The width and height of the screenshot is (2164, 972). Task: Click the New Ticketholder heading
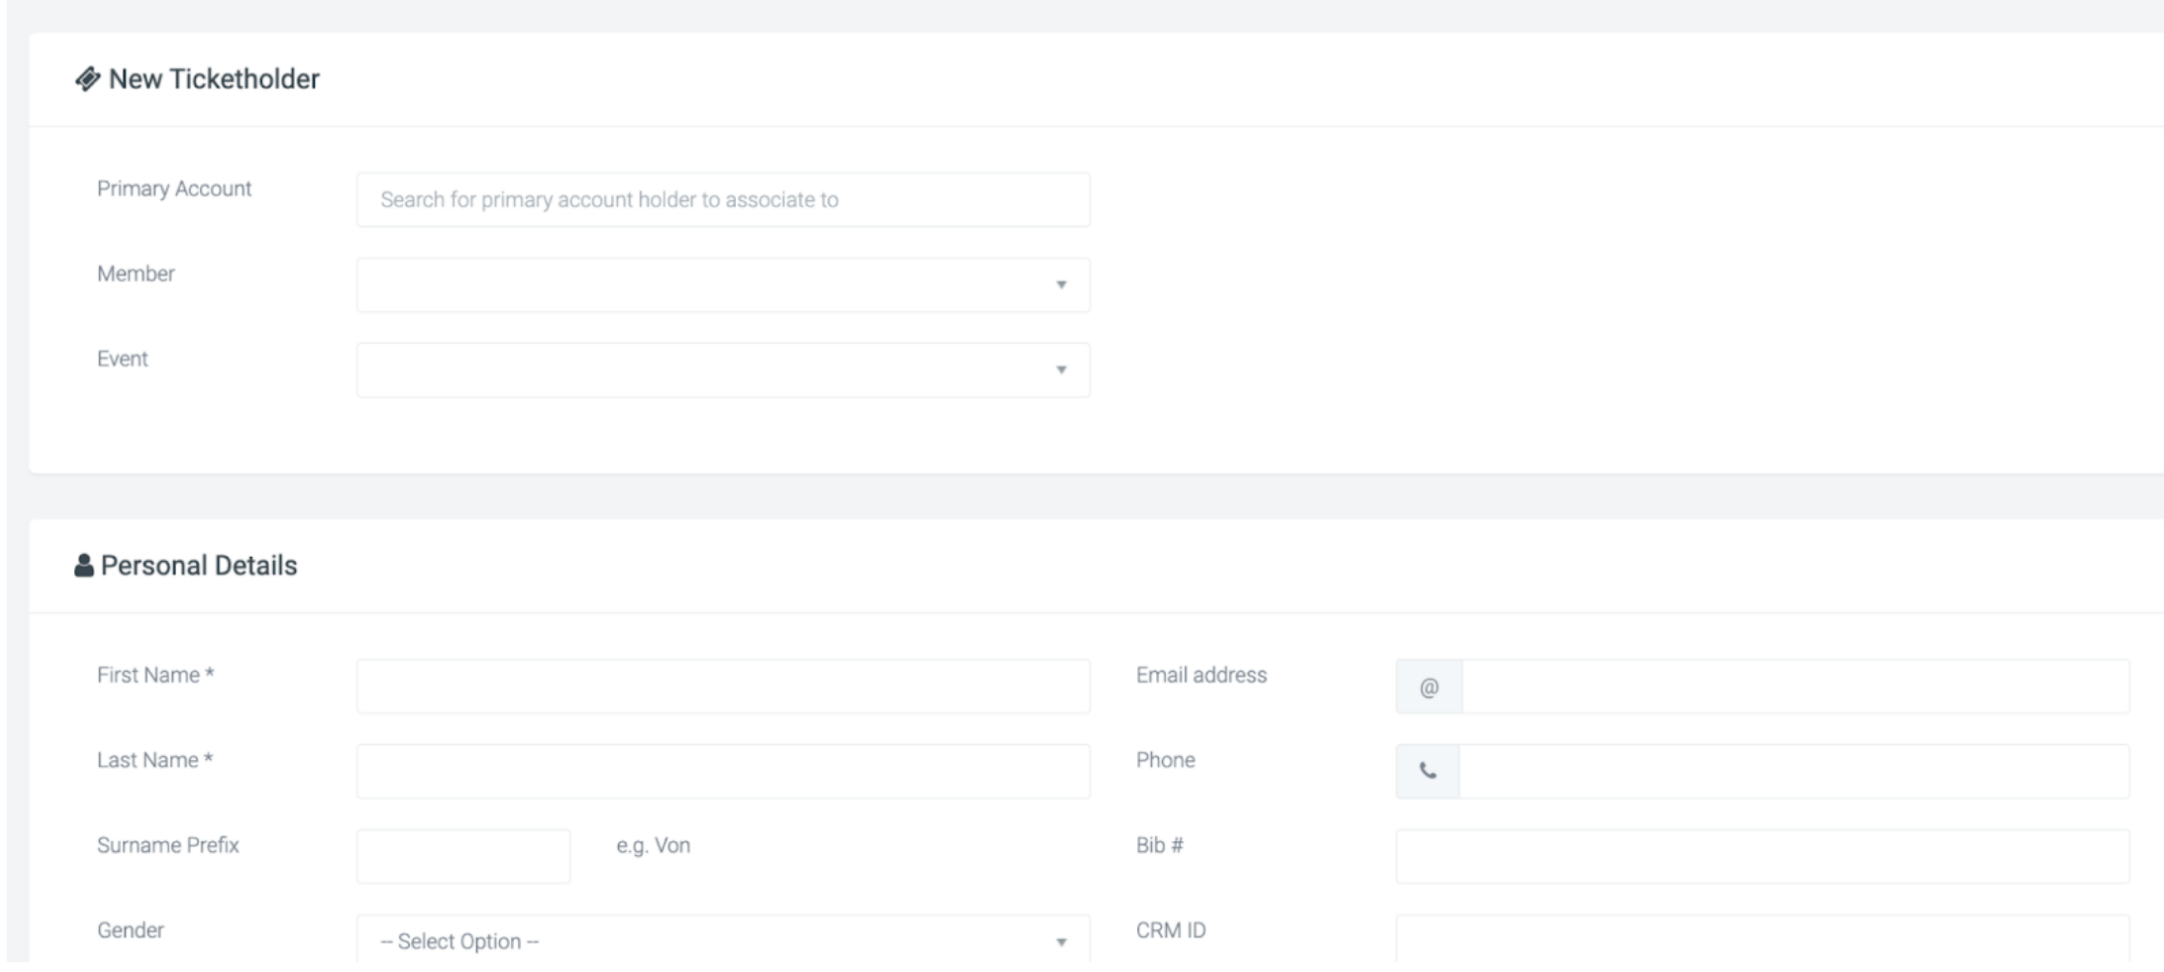click(x=214, y=79)
